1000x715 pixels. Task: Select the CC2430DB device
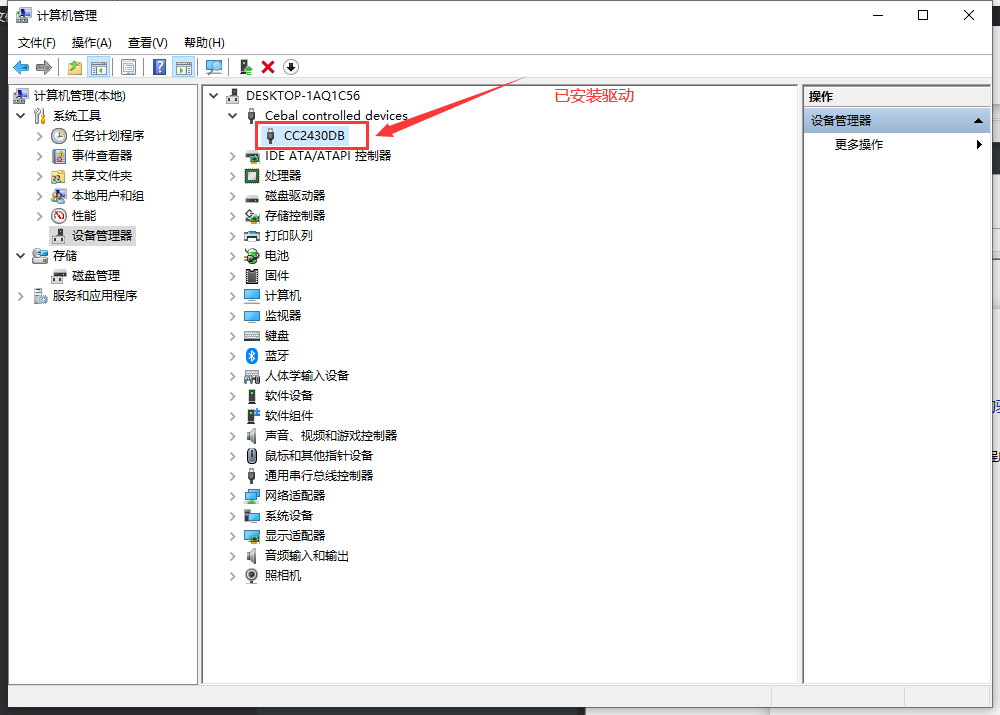coord(314,135)
